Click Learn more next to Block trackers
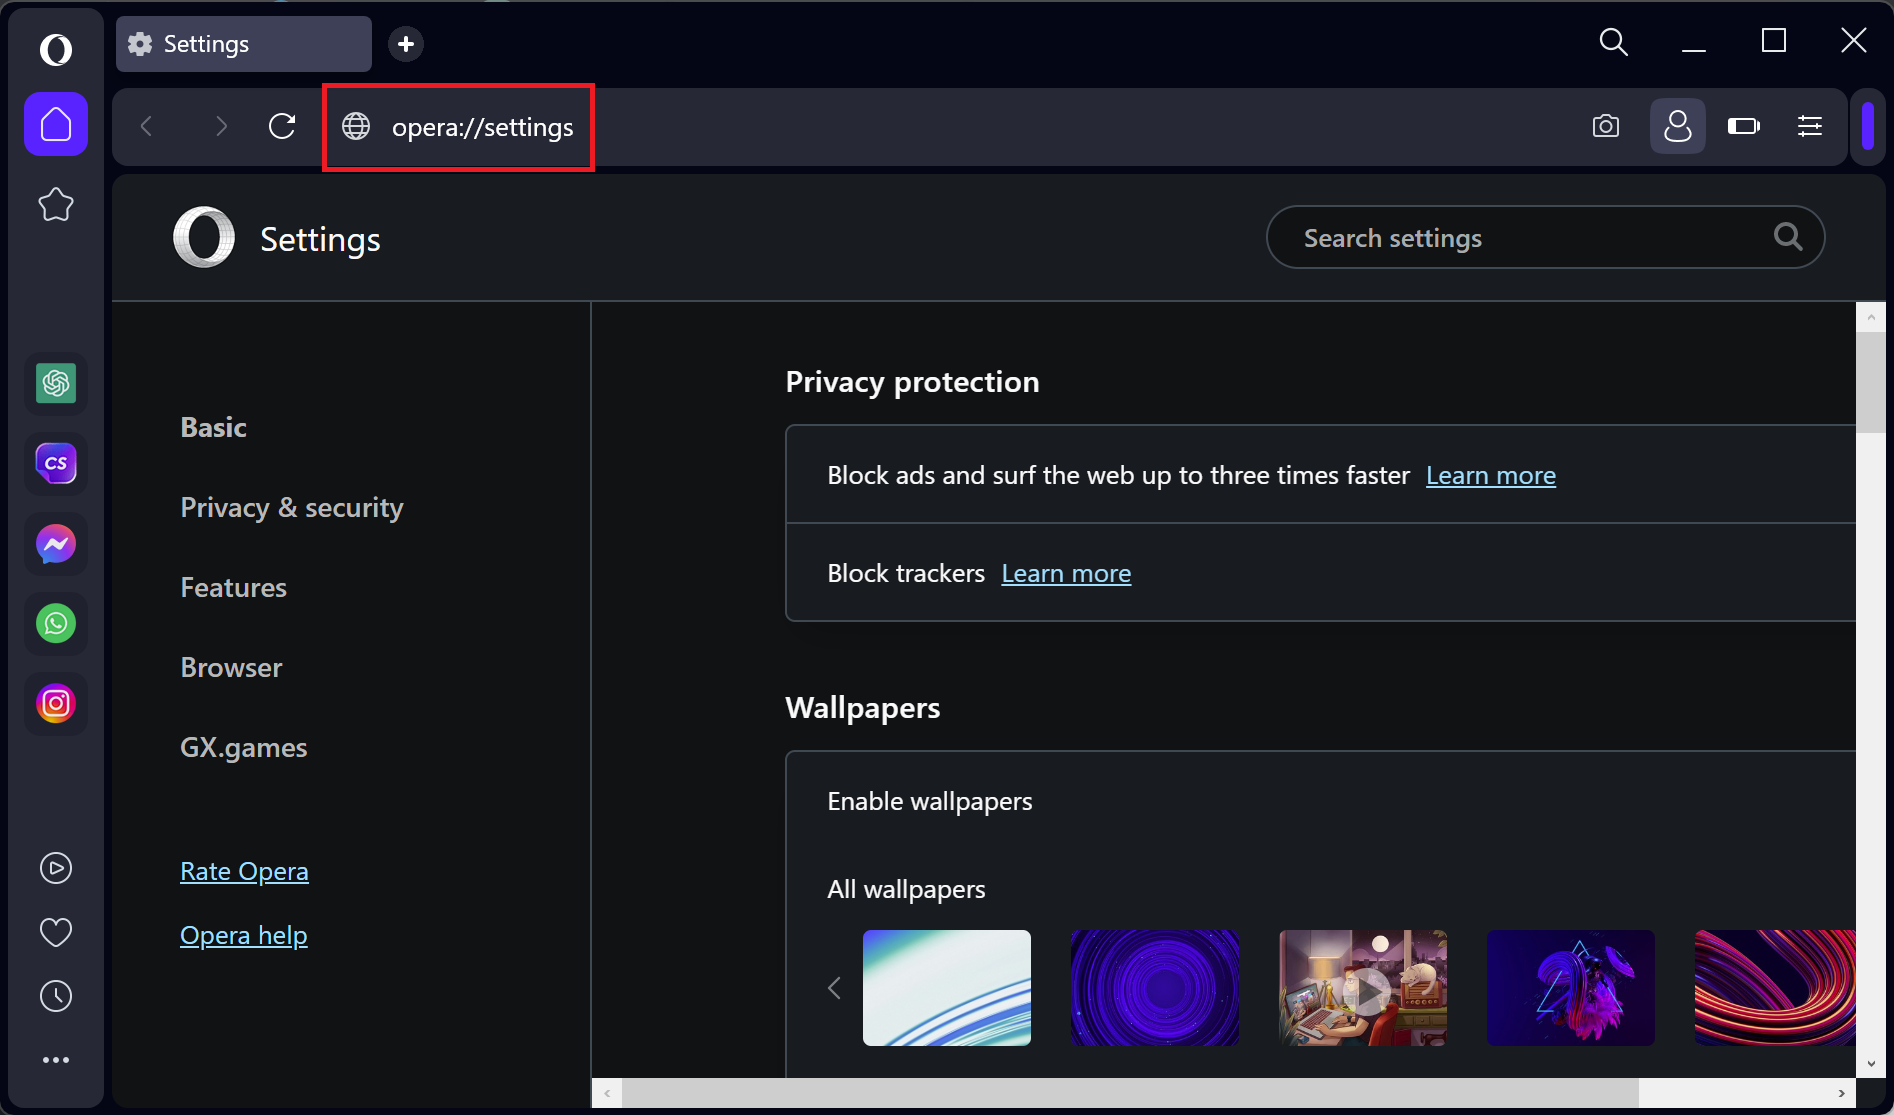This screenshot has height=1115, width=1894. [1066, 574]
